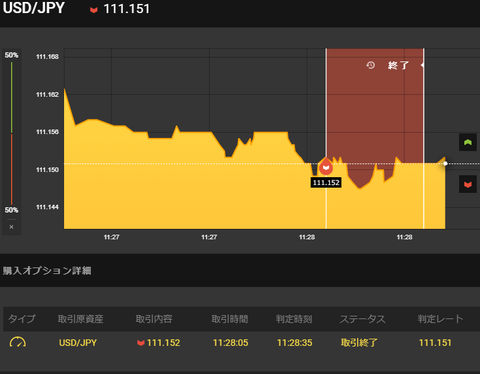Click the 取引原資産 column header
Viewport: 480px width, 374px height.
pyautogui.click(x=80, y=319)
